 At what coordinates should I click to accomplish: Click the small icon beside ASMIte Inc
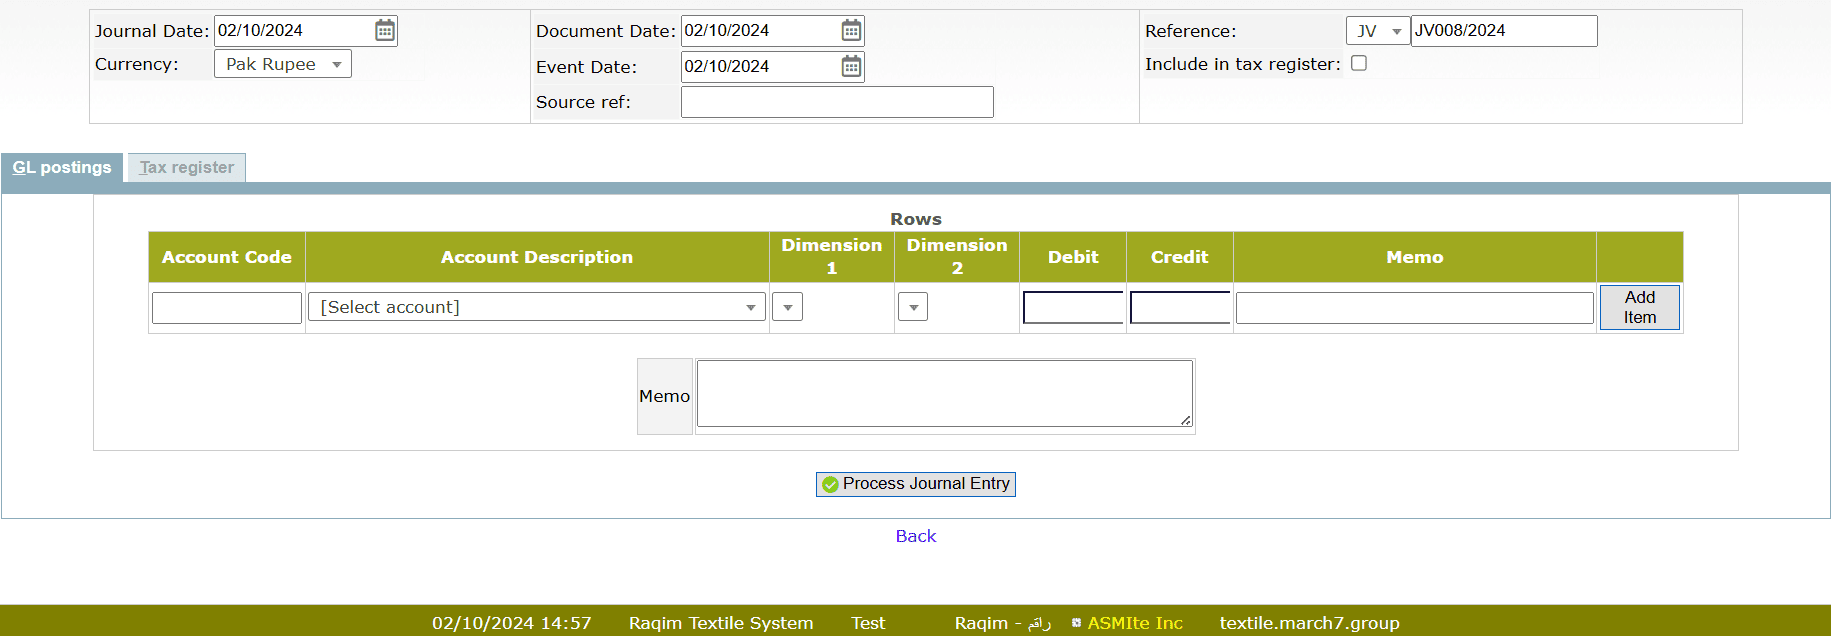tap(1076, 623)
